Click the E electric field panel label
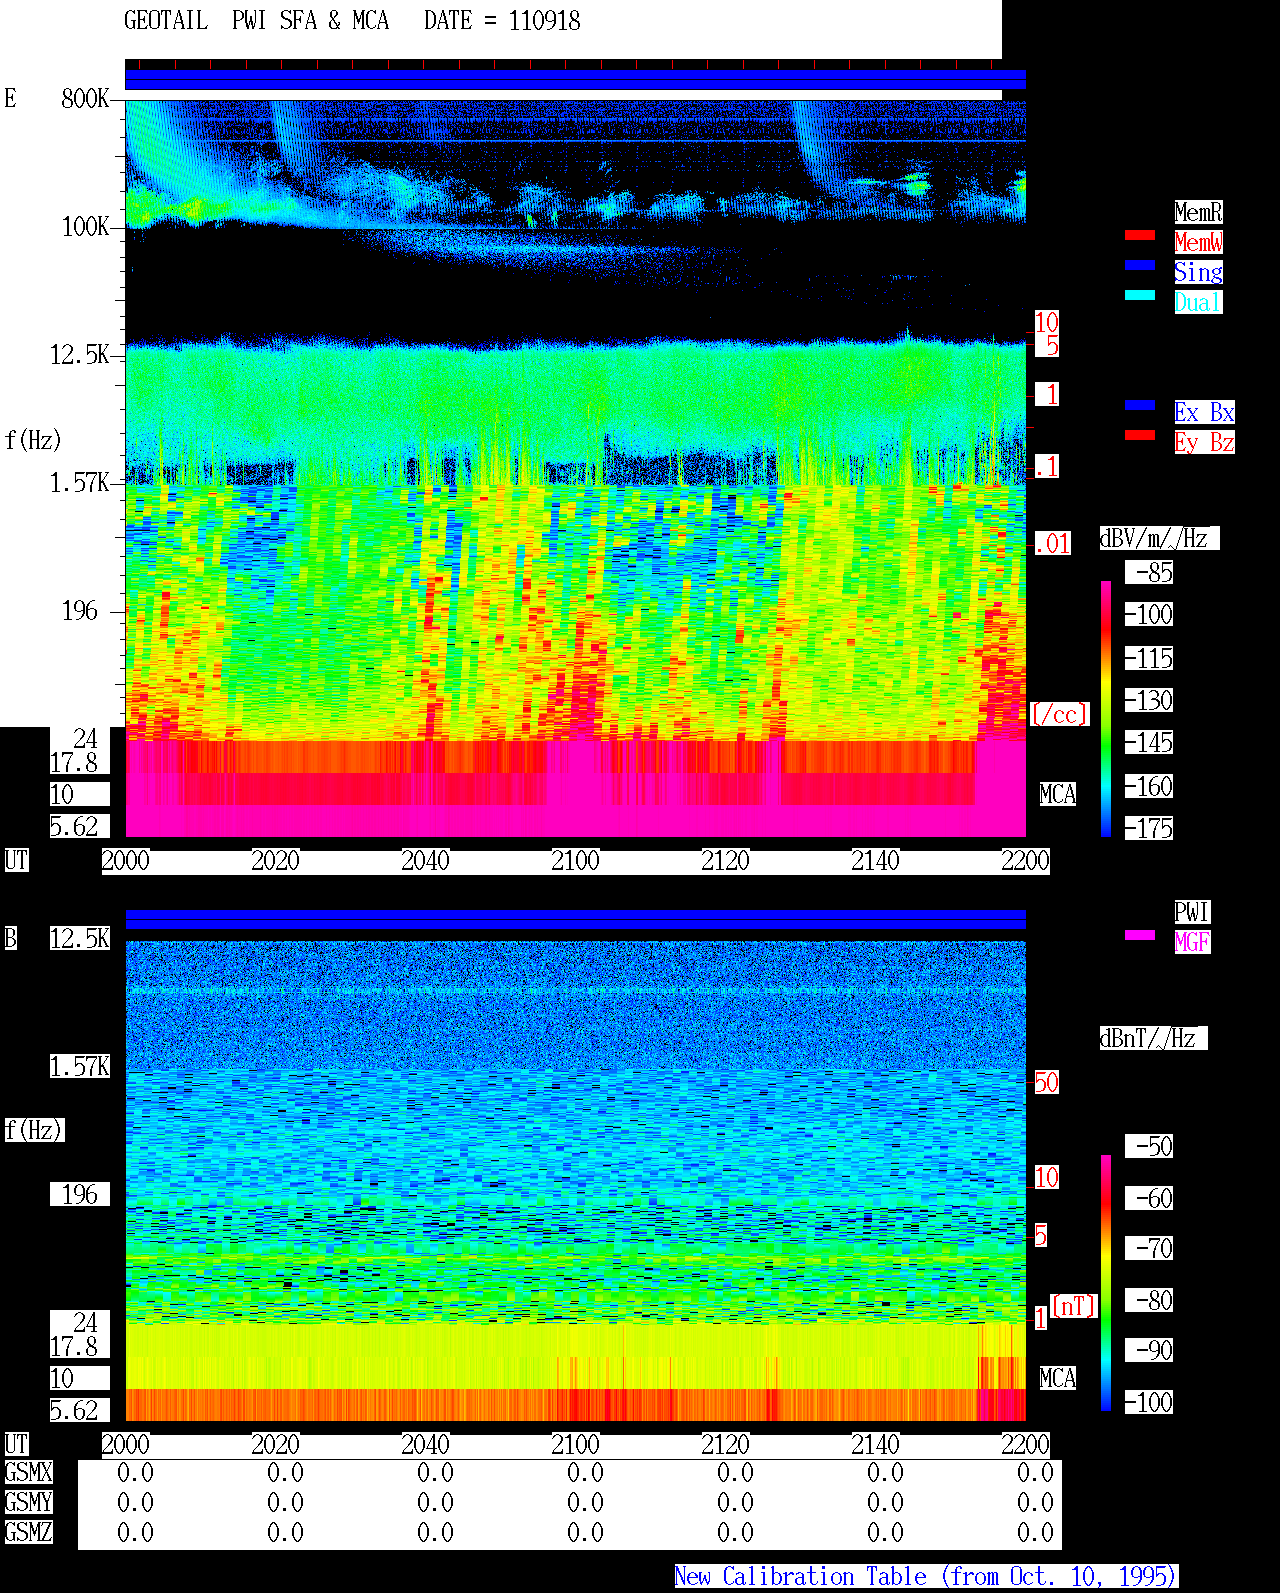1280x1593 pixels. click(x=10, y=98)
